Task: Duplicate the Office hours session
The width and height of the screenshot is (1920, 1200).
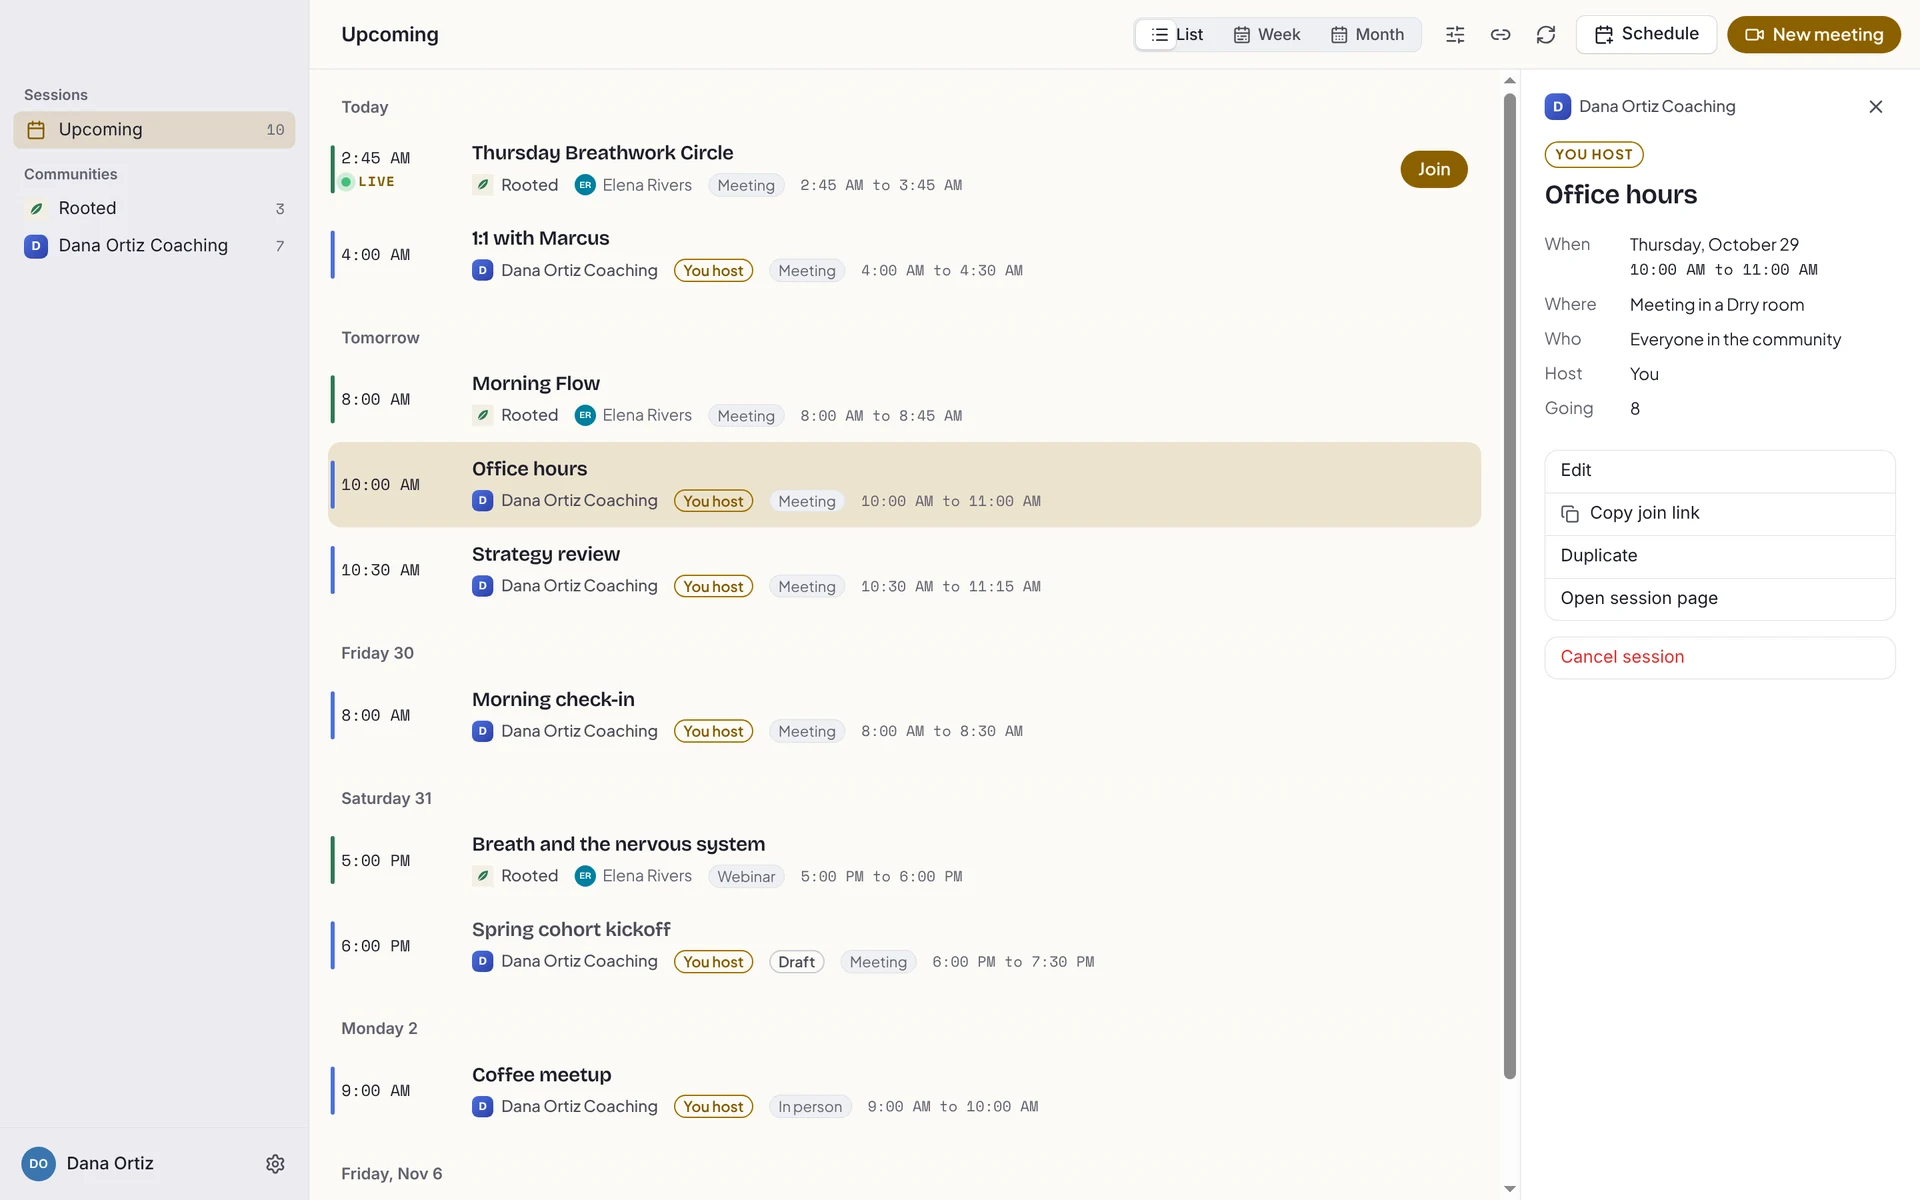Action: tap(1719, 556)
